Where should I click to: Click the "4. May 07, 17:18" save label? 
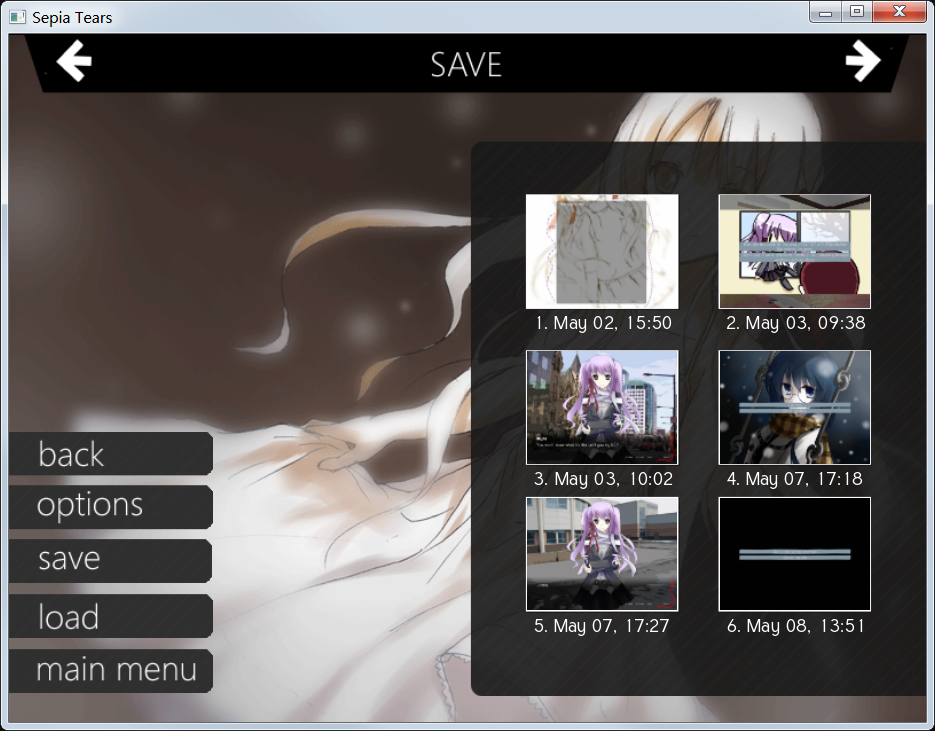tap(795, 479)
